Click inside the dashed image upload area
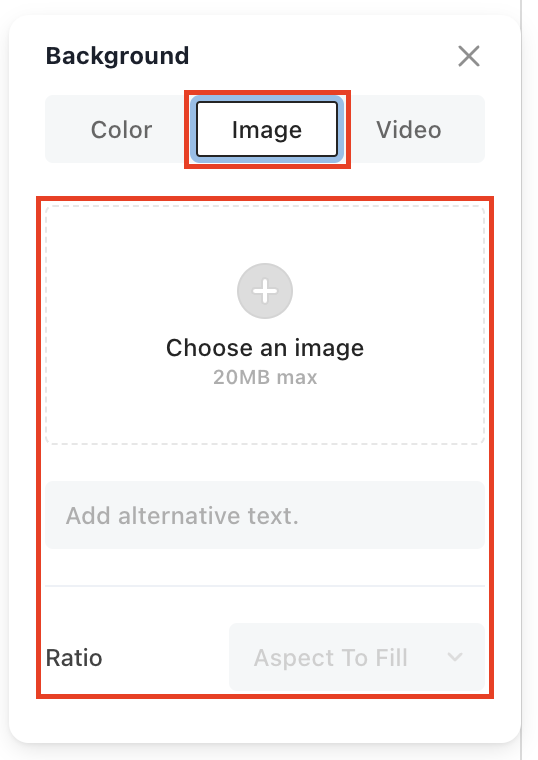The image size is (538, 760). 265,325
